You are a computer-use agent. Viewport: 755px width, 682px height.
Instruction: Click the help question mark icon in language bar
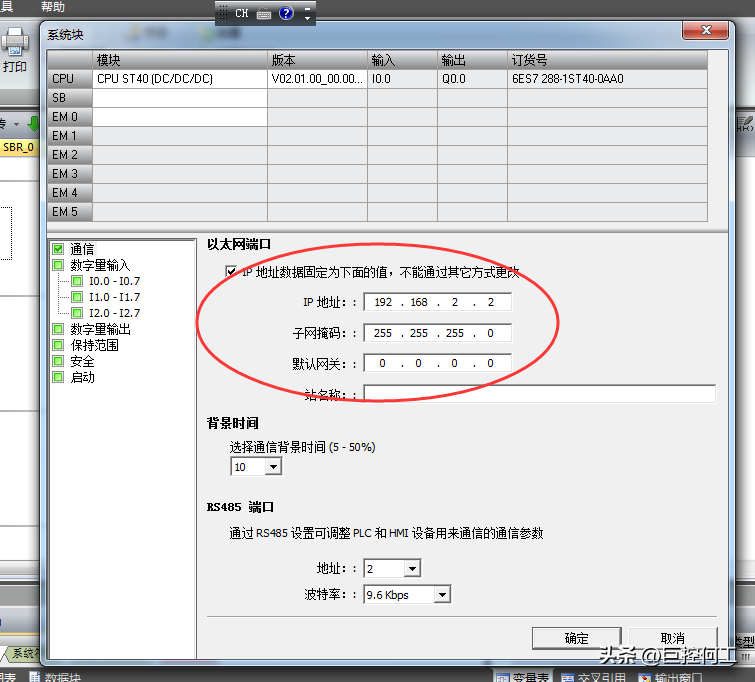[x=286, y=13]
